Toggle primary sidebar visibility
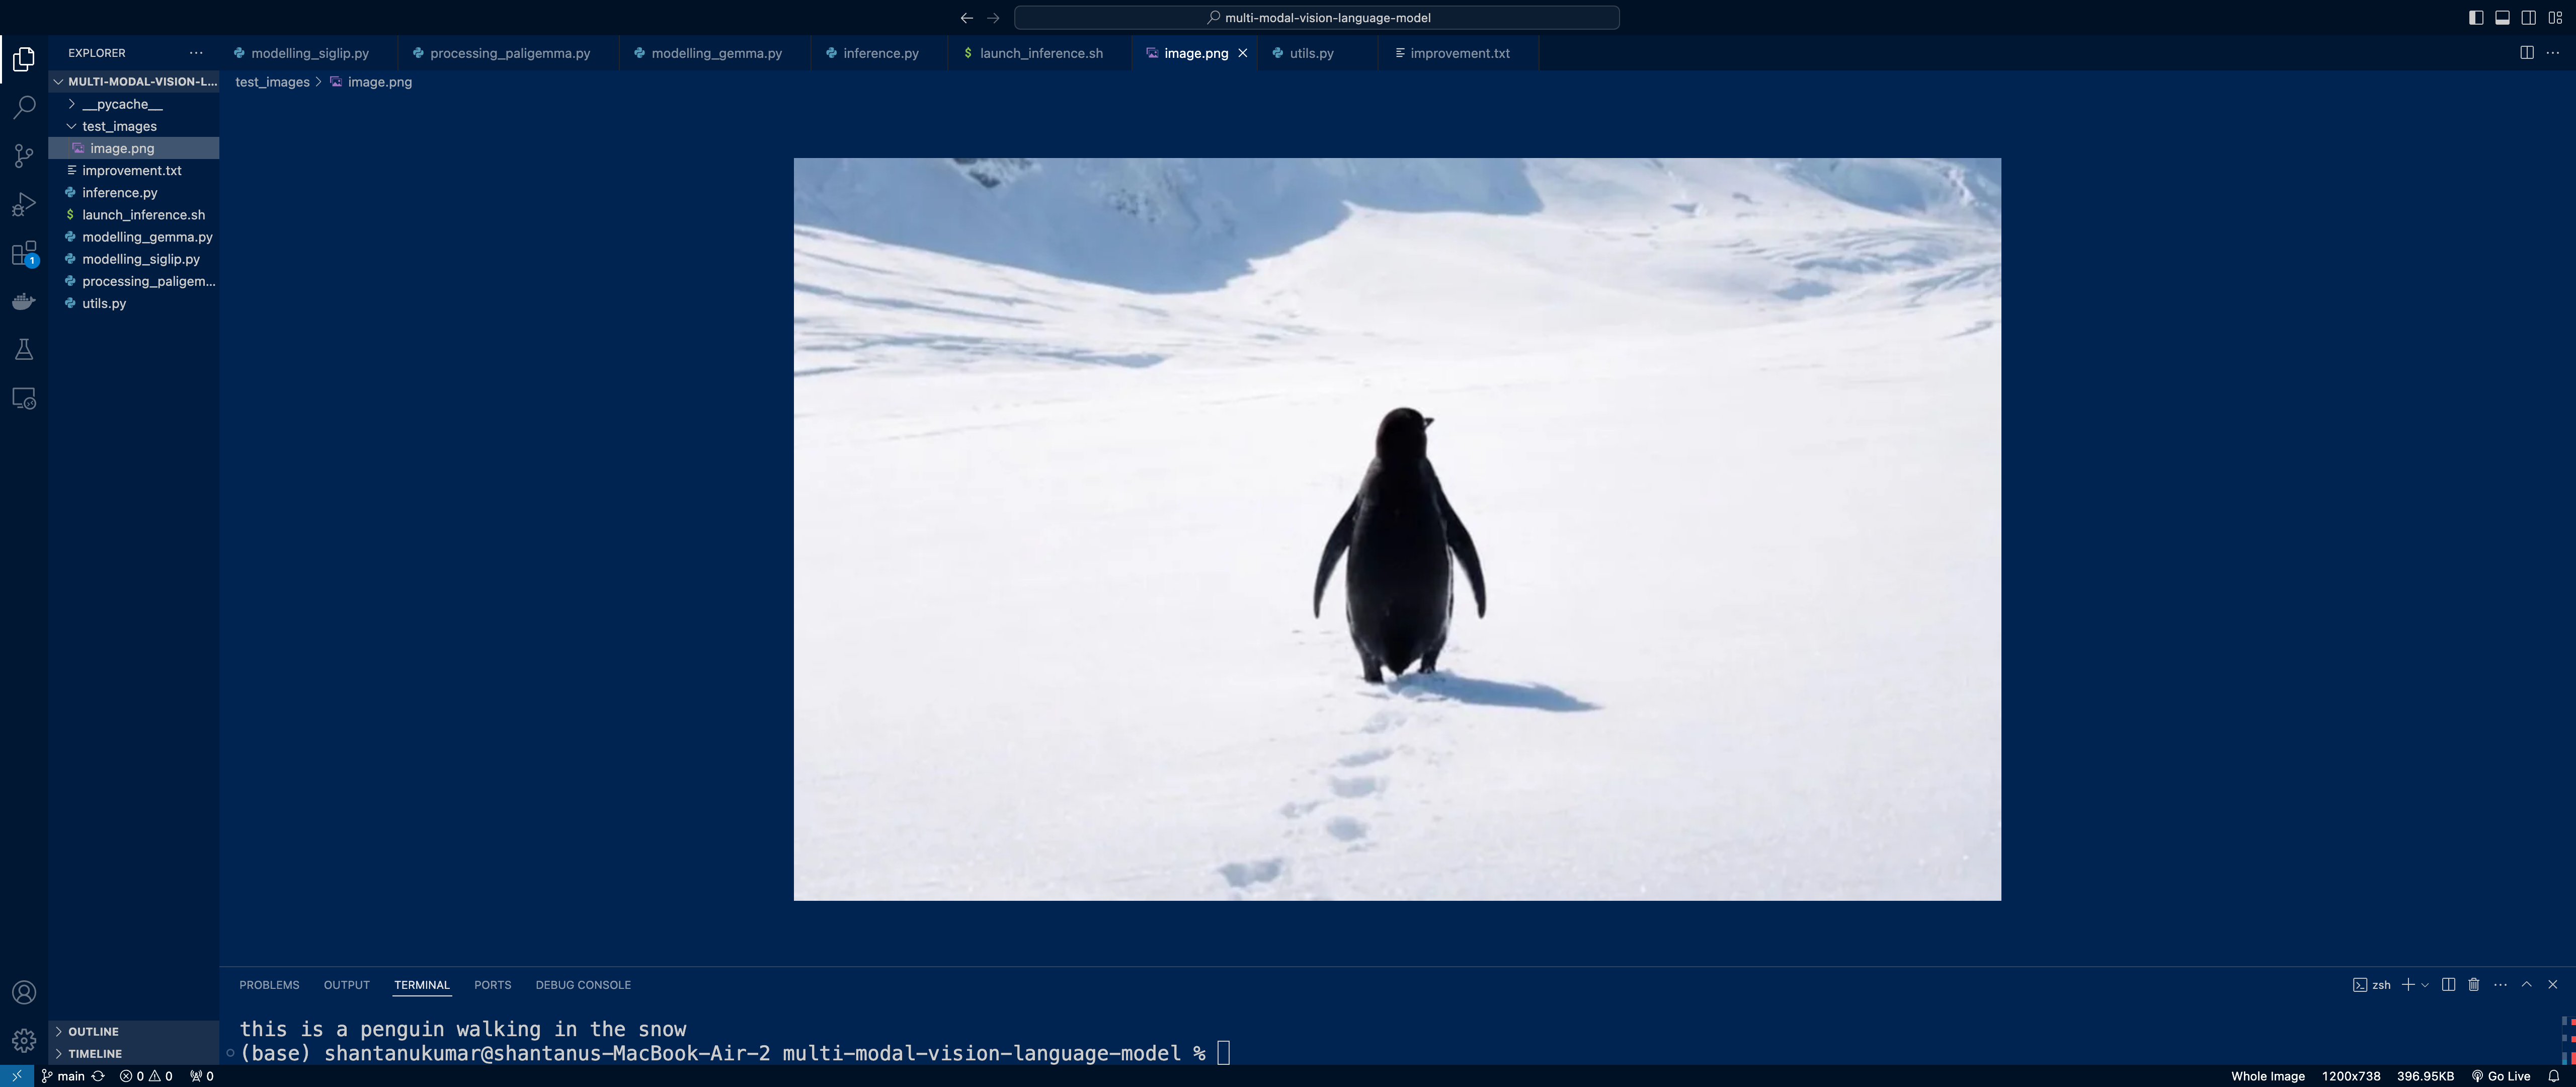This screenshot has height=1087, width=2576. click(2476, 18)
